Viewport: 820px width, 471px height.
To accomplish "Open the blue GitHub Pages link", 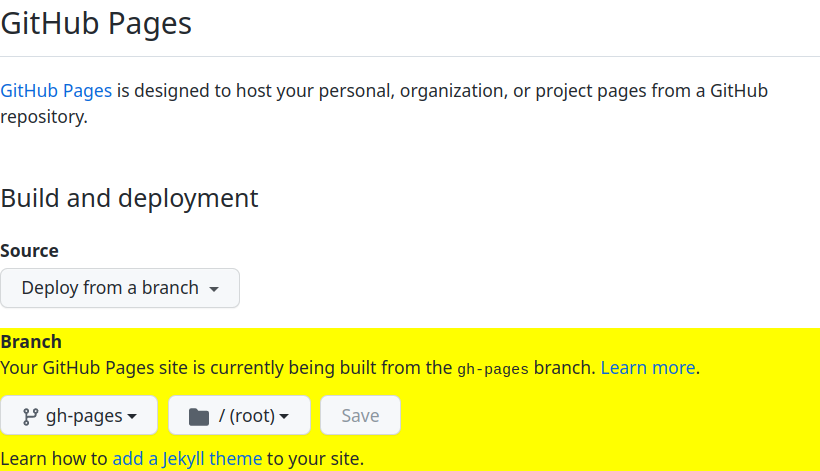I will (x=56, y=91).
